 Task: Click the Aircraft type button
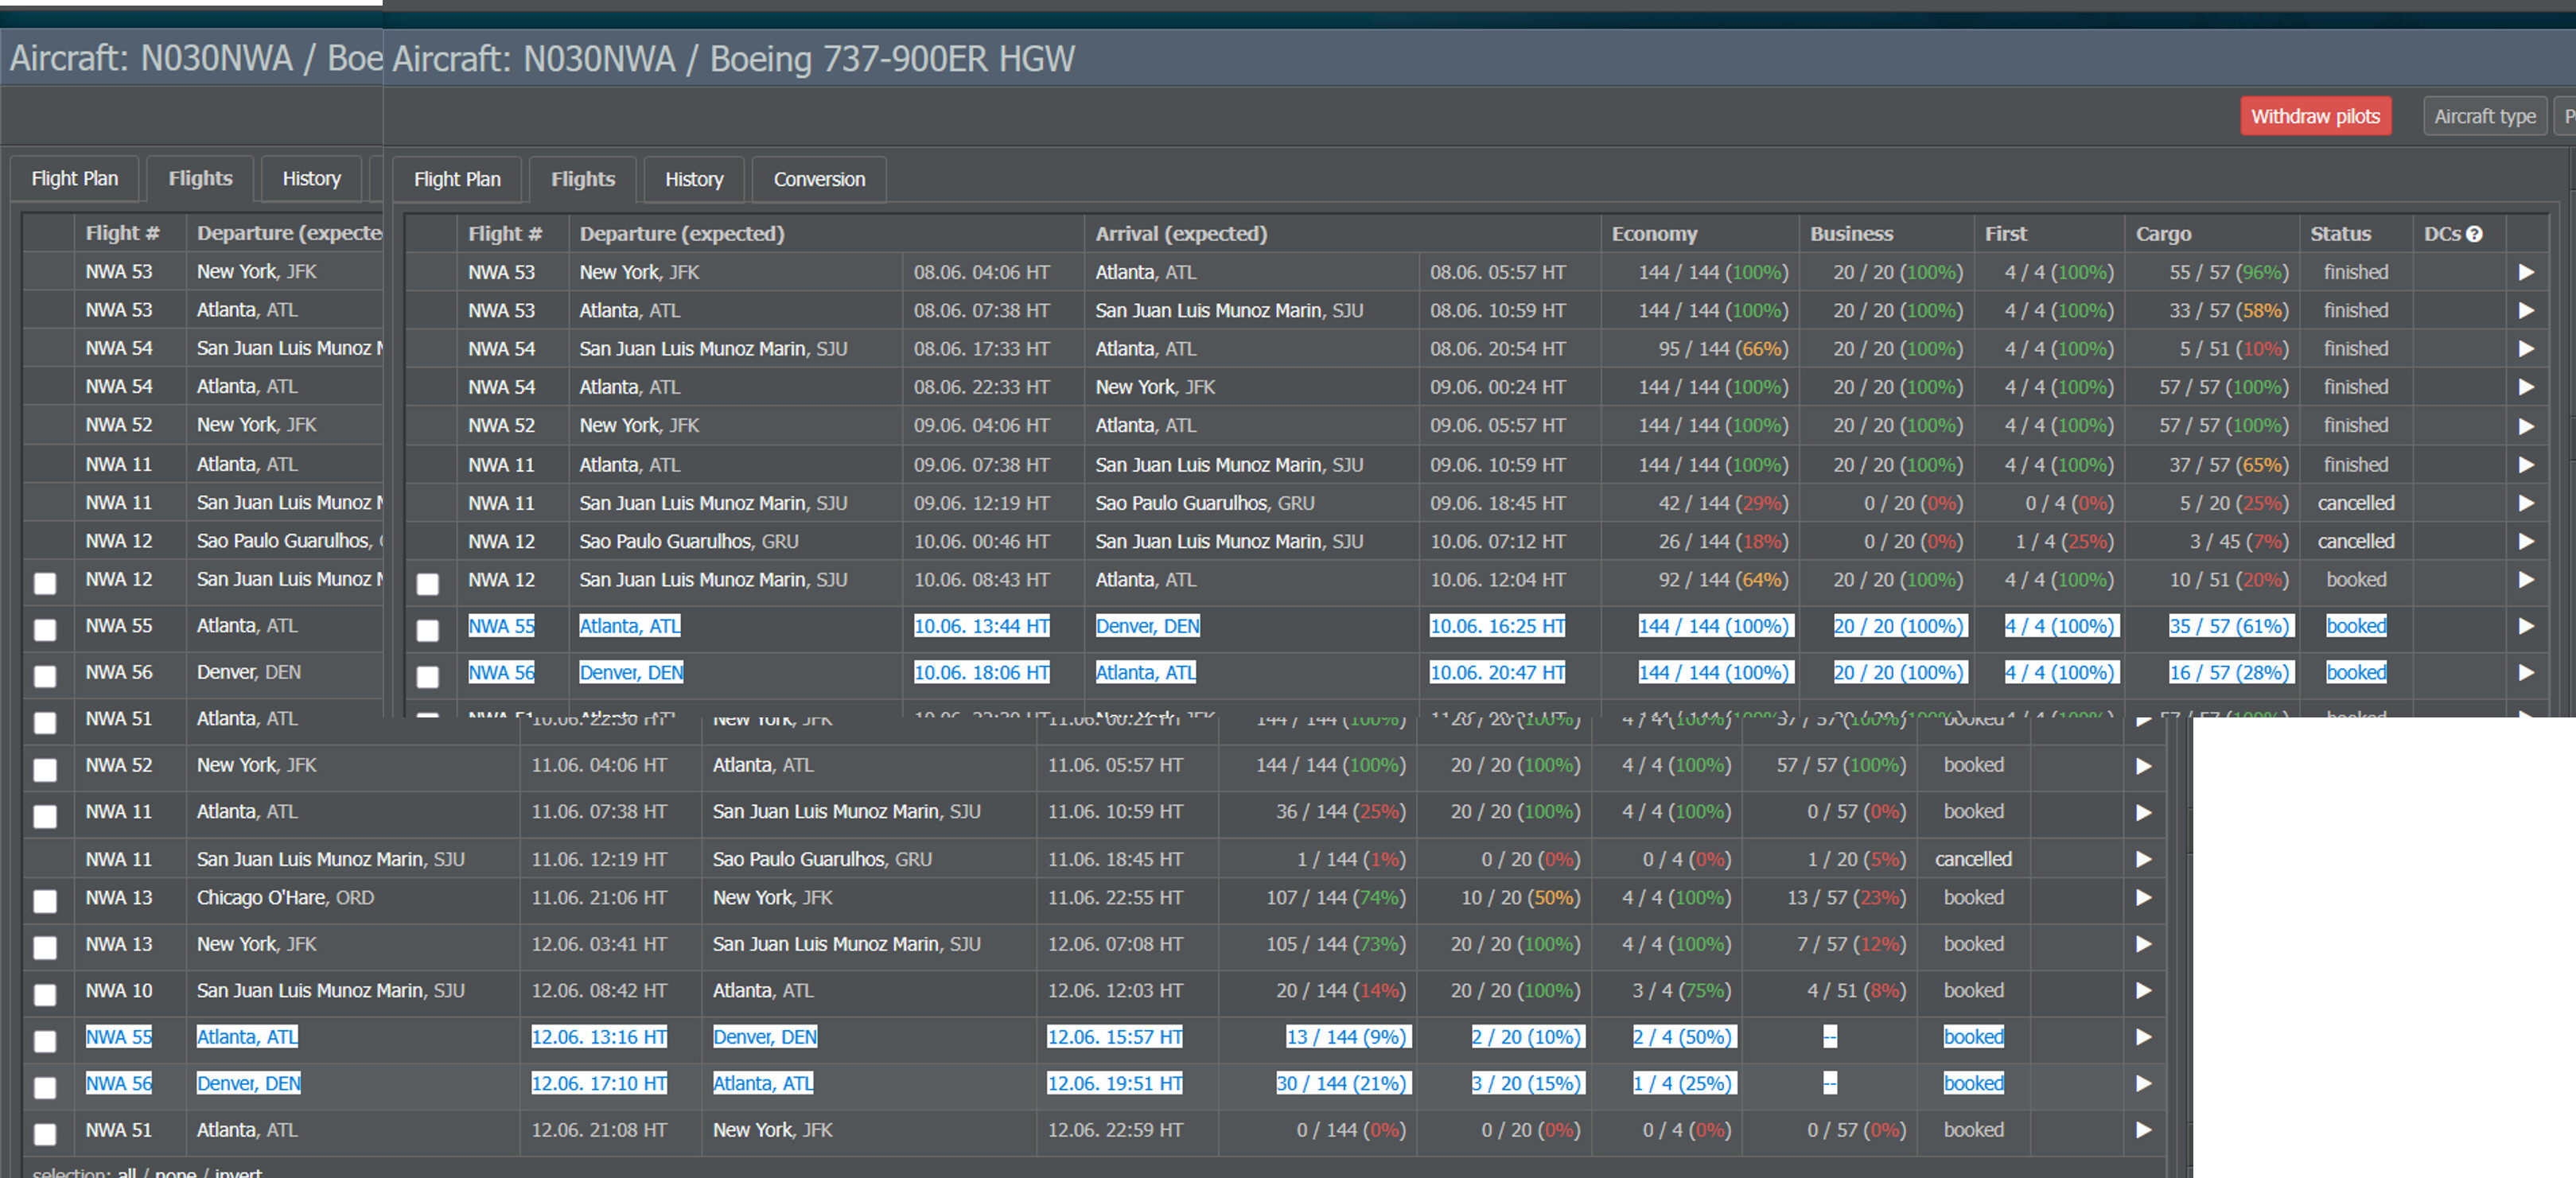pos(2484,116)
